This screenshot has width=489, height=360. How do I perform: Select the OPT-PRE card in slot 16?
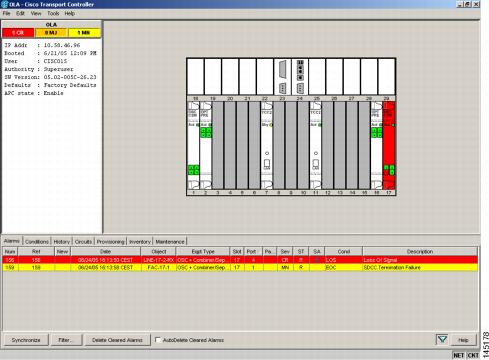(377, 146)
